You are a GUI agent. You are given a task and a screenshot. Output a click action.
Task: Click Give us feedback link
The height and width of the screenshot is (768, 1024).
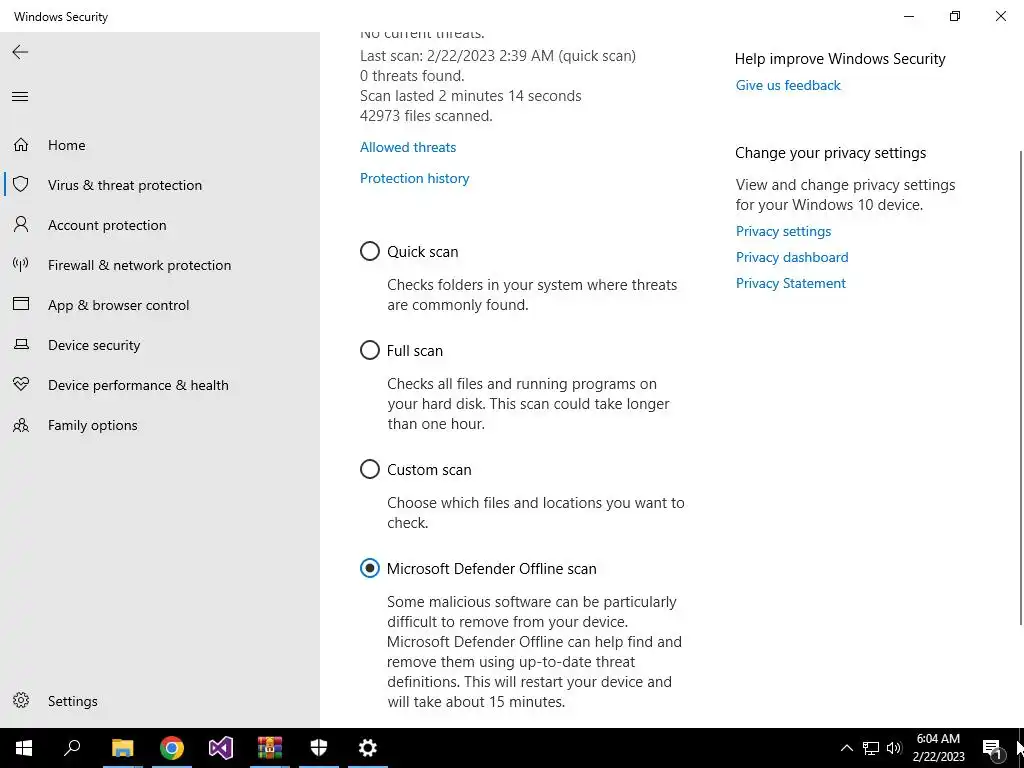[788, 86]
